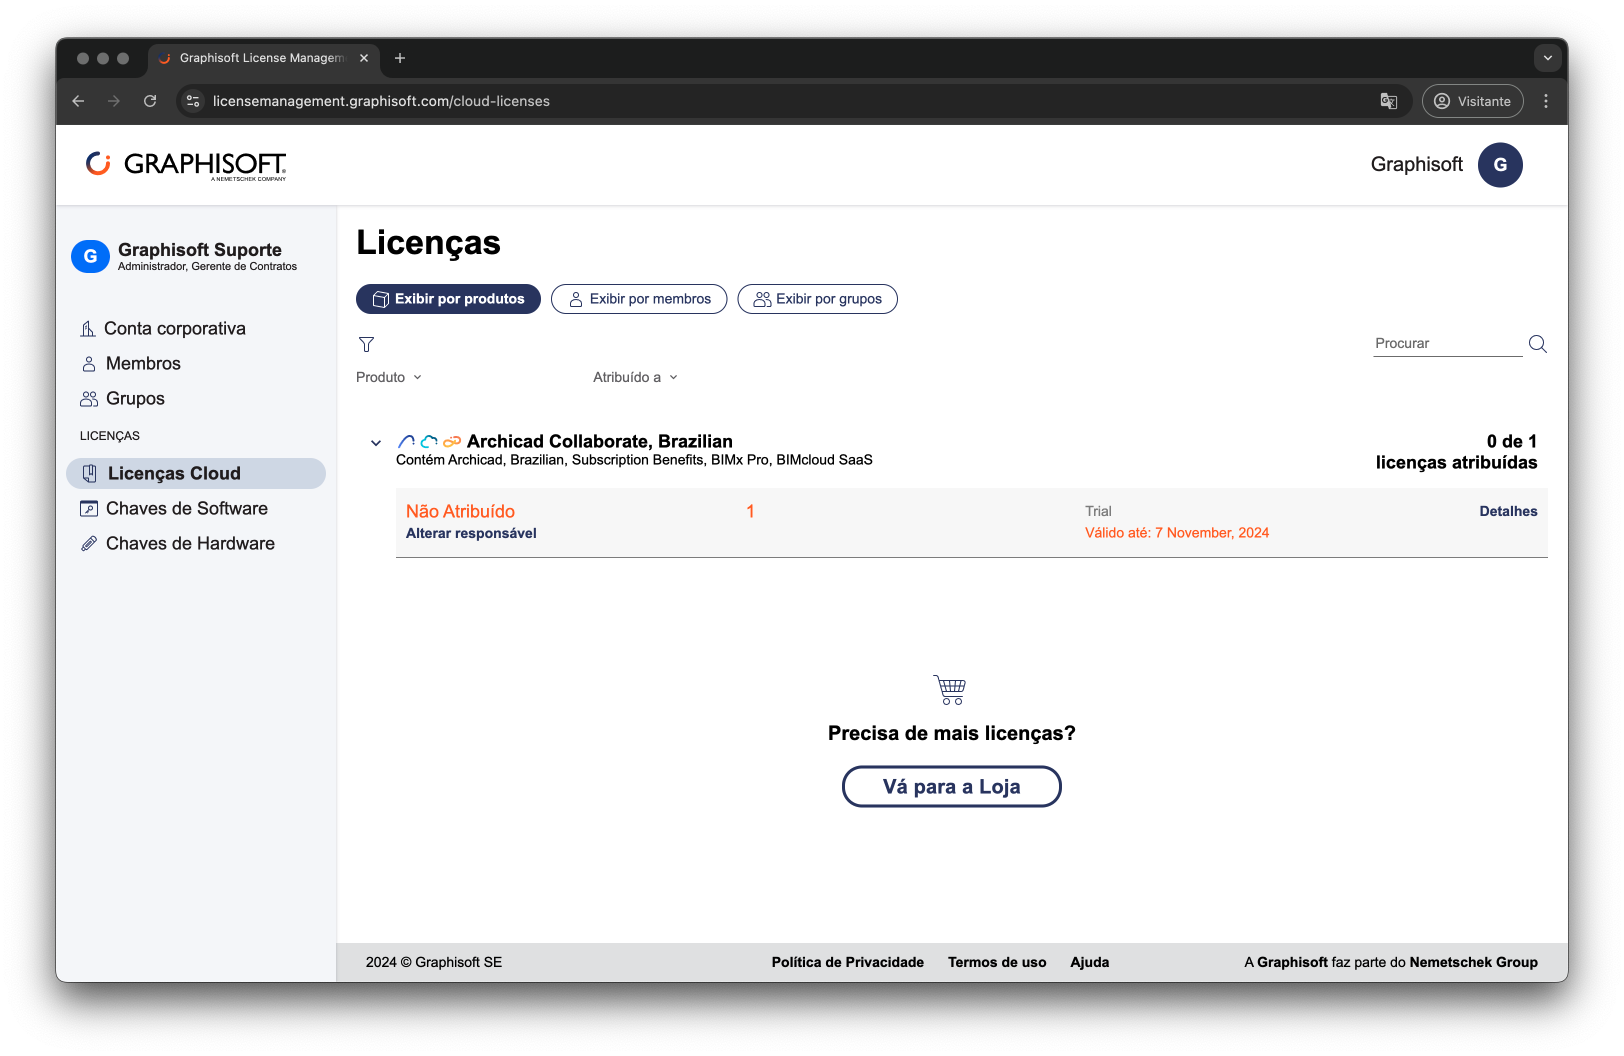Click Alterar responsável link

coord(471,533)
